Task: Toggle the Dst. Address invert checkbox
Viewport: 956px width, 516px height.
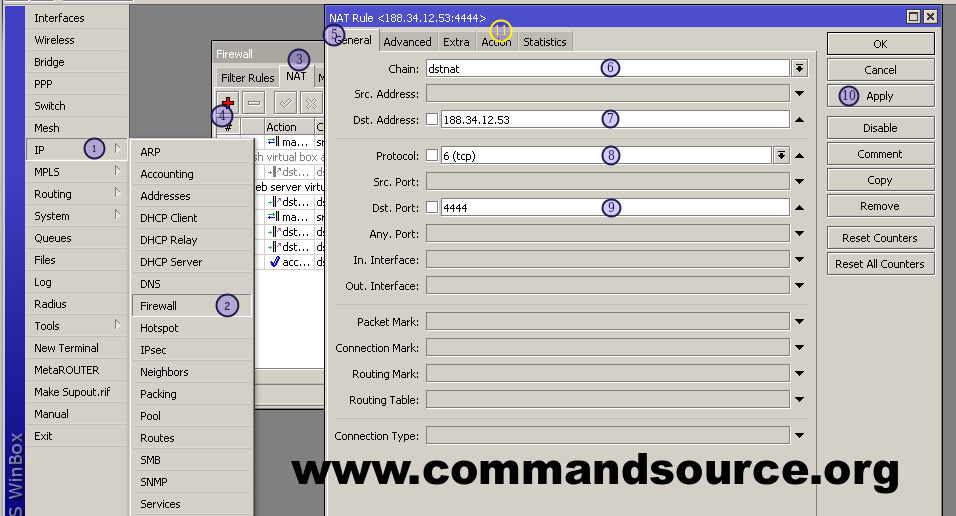Action: click(x=432, y=120)
